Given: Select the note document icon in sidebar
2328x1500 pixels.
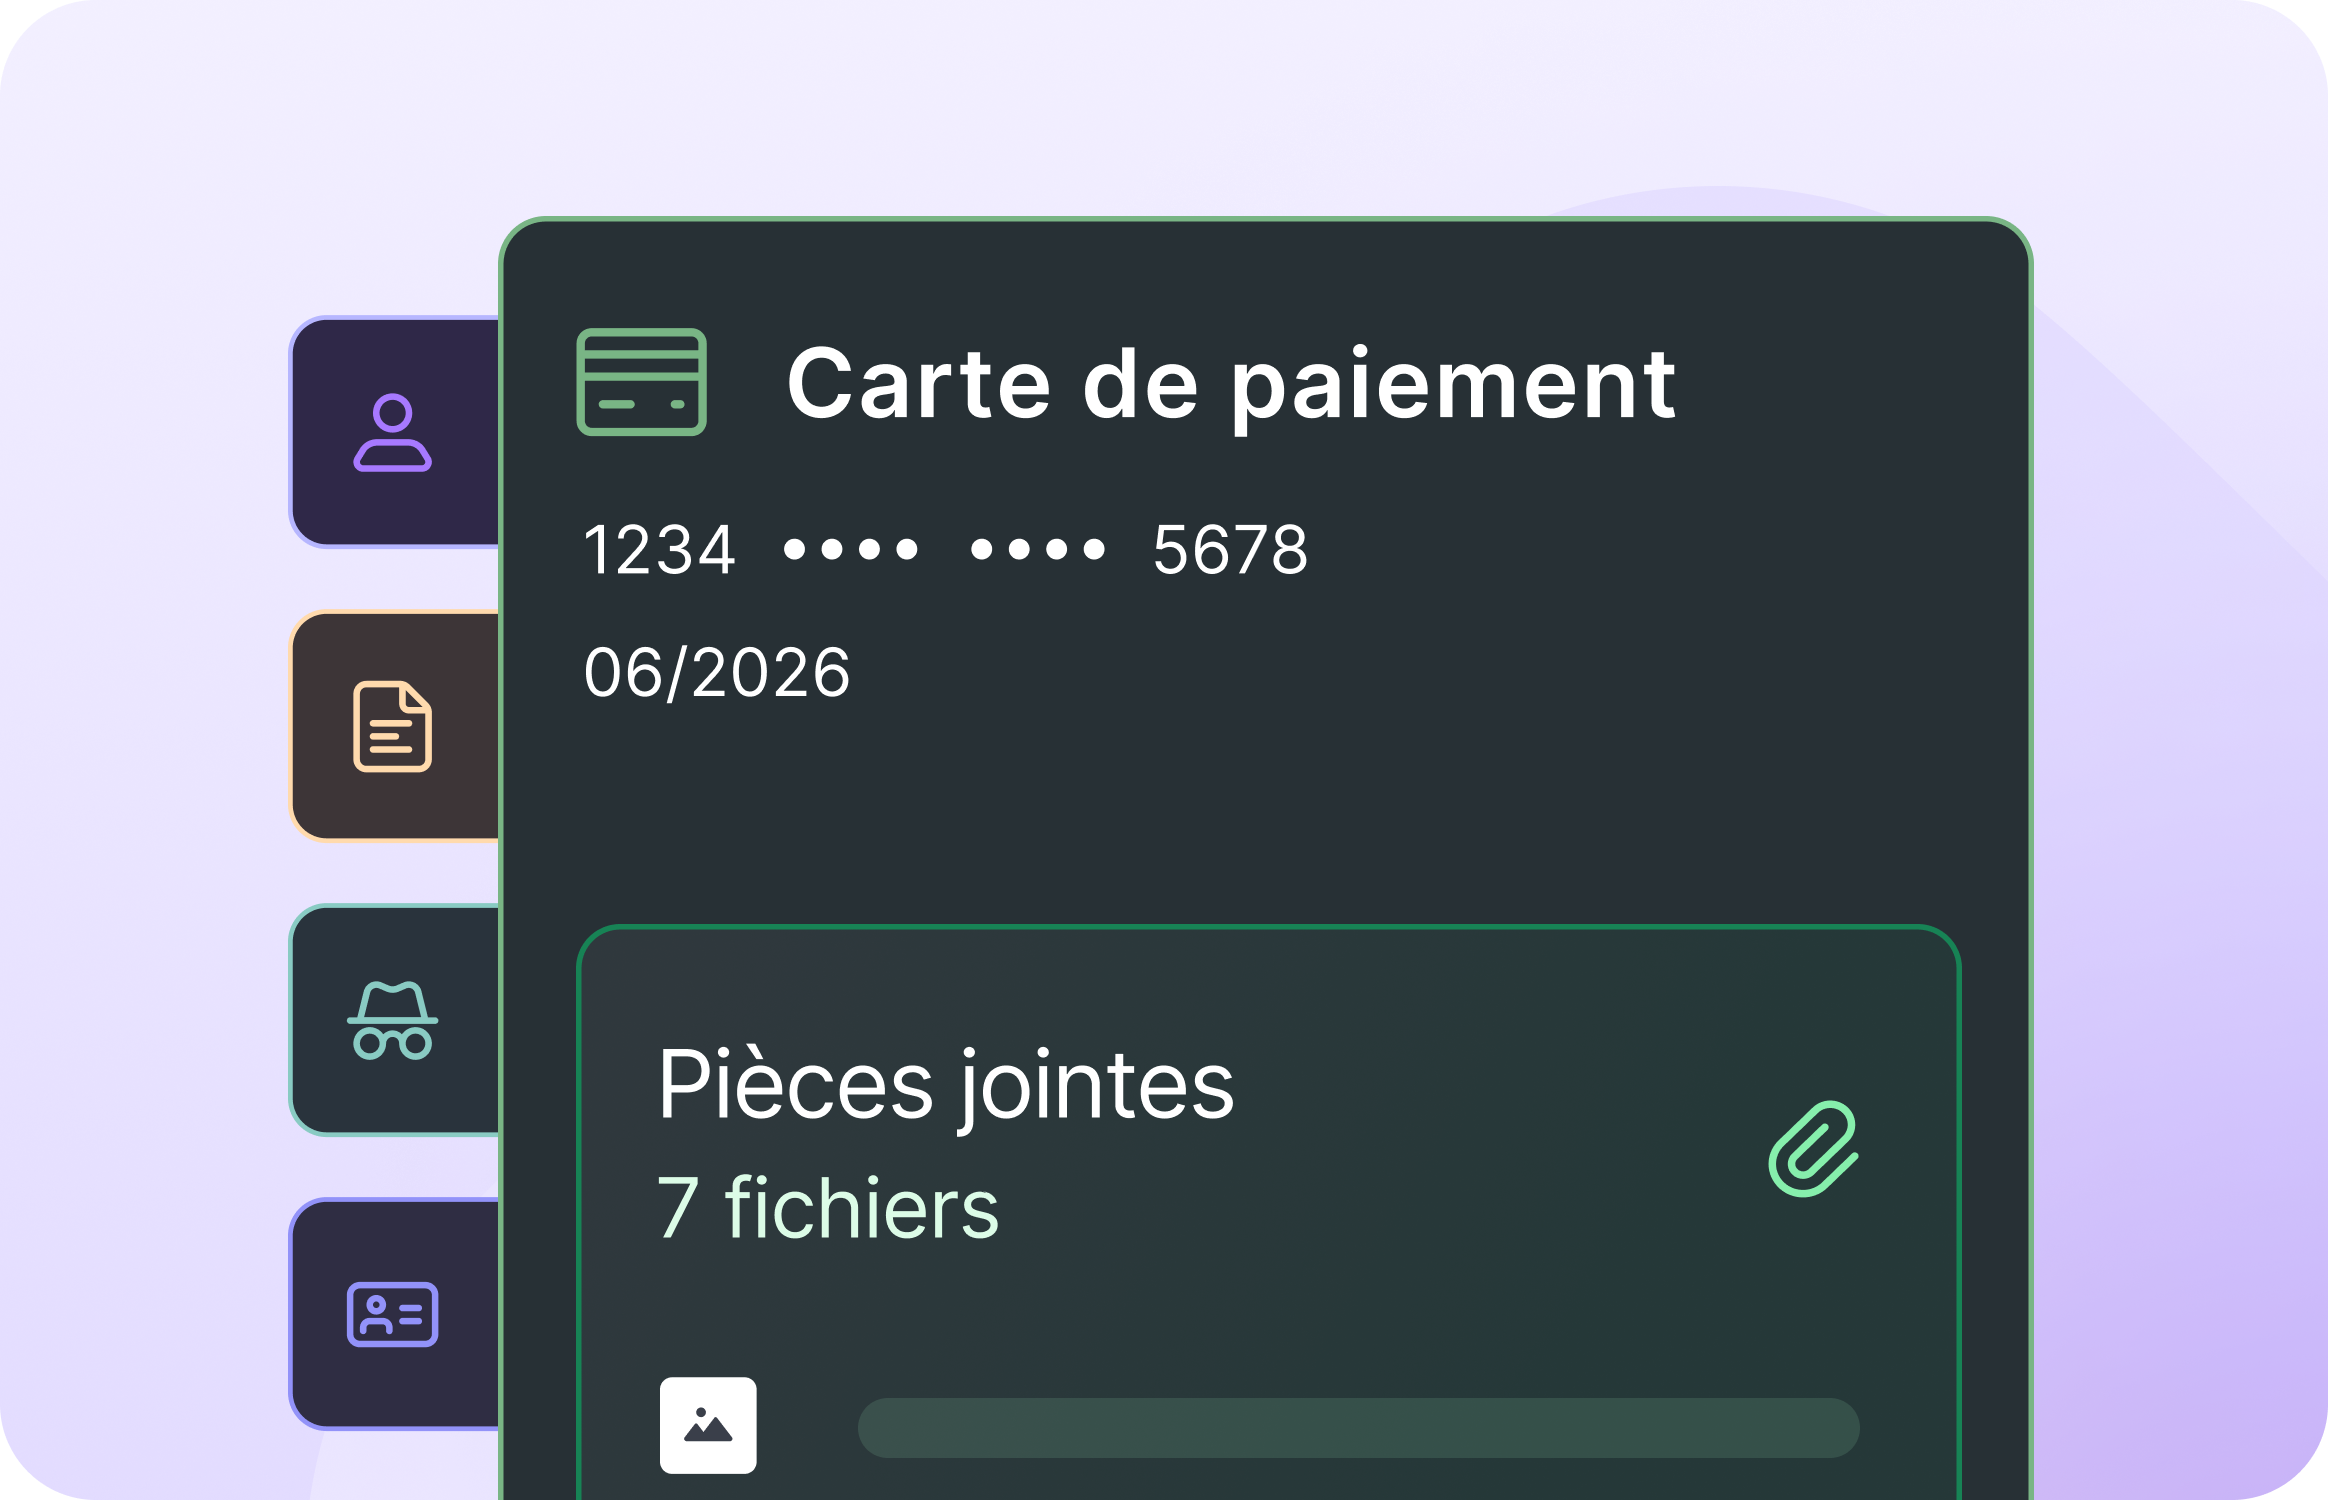Looking at the screenshot, I should [393, 727].
